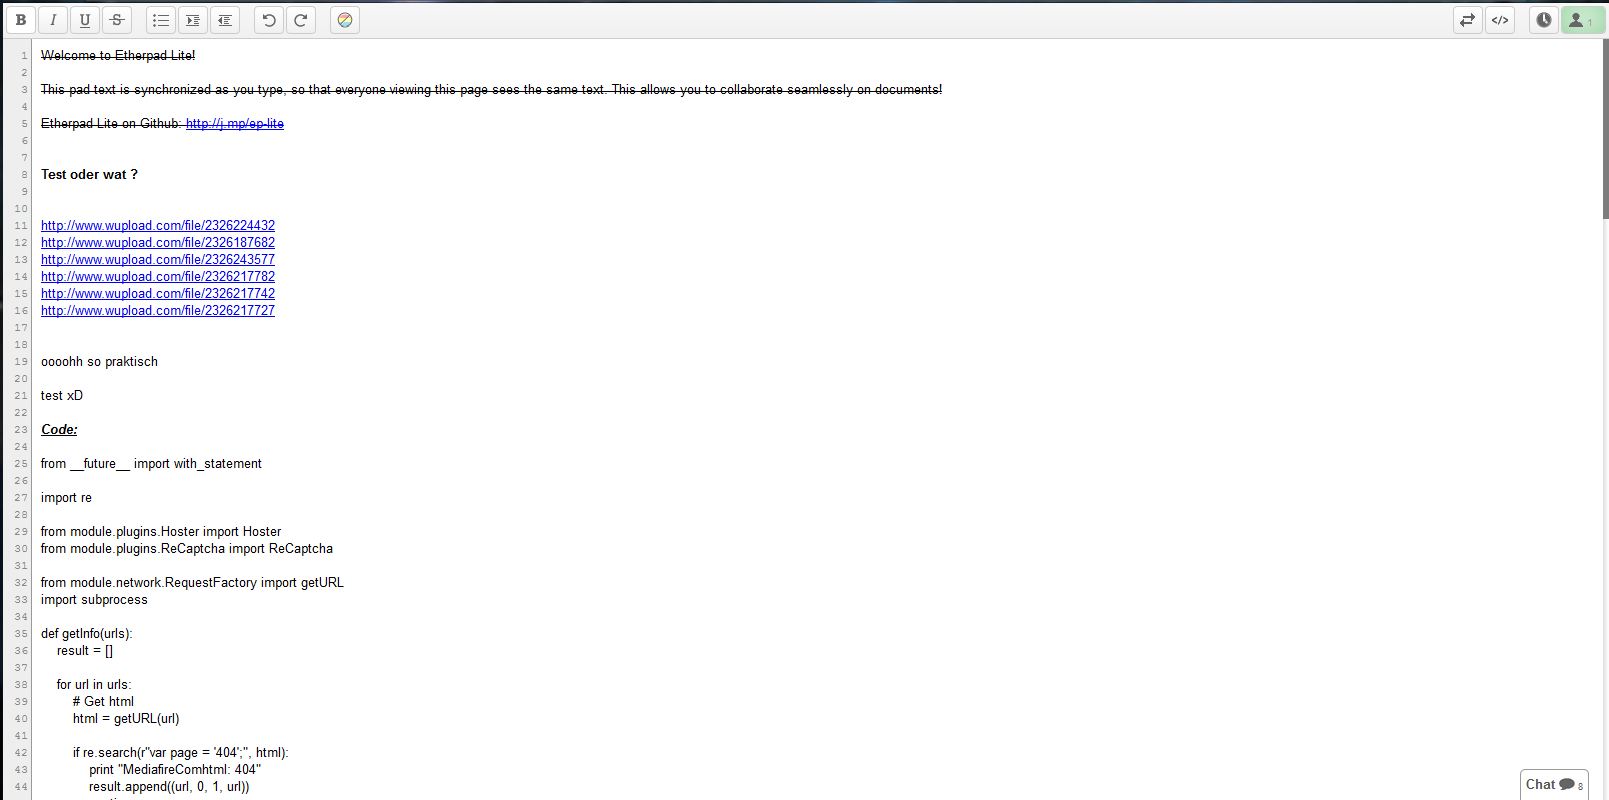The image size is (1609, 800).
Task: Increase indent of the current line
Action: click(x=193, y=20)
